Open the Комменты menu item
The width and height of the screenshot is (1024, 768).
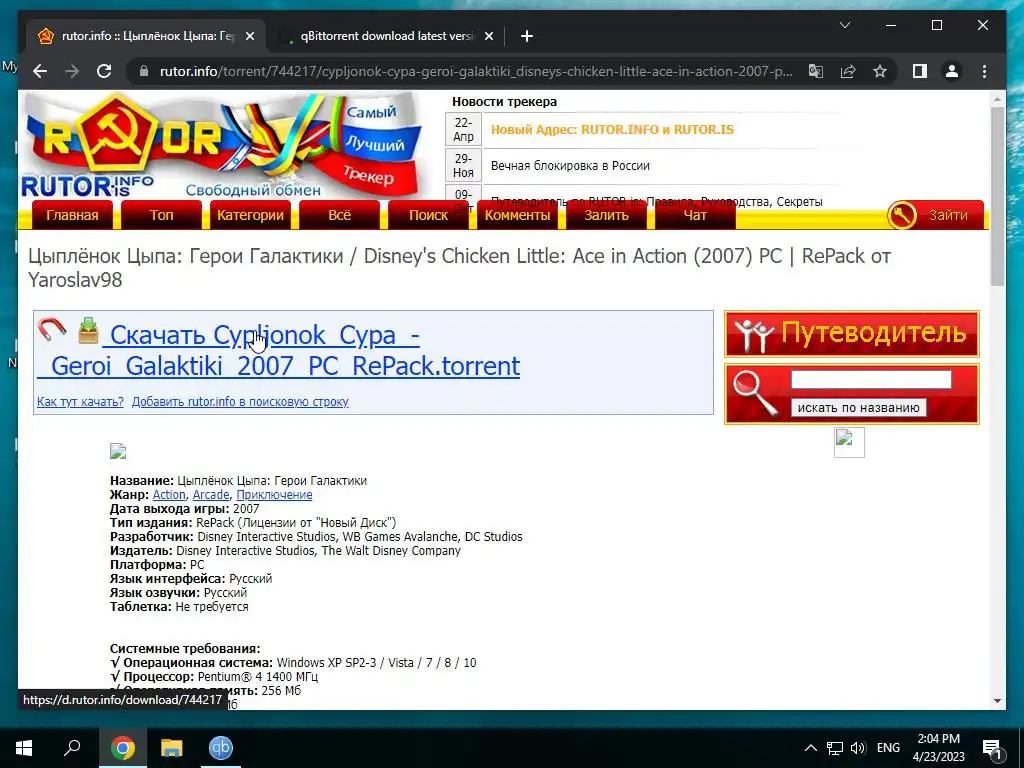point(517,215)
